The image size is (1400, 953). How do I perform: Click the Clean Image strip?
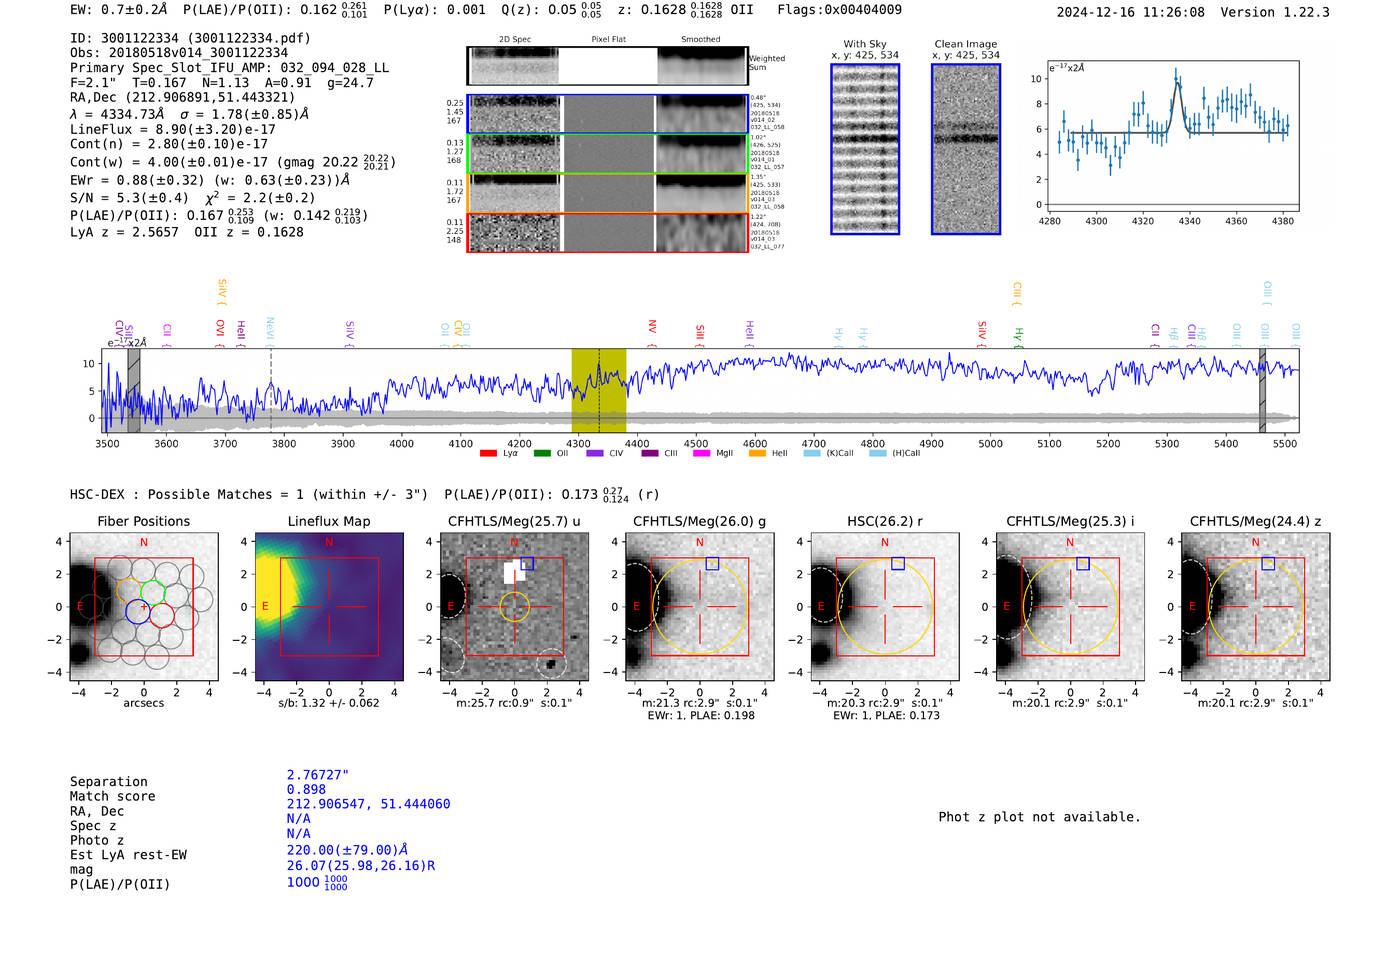click(x=966, y=149)
